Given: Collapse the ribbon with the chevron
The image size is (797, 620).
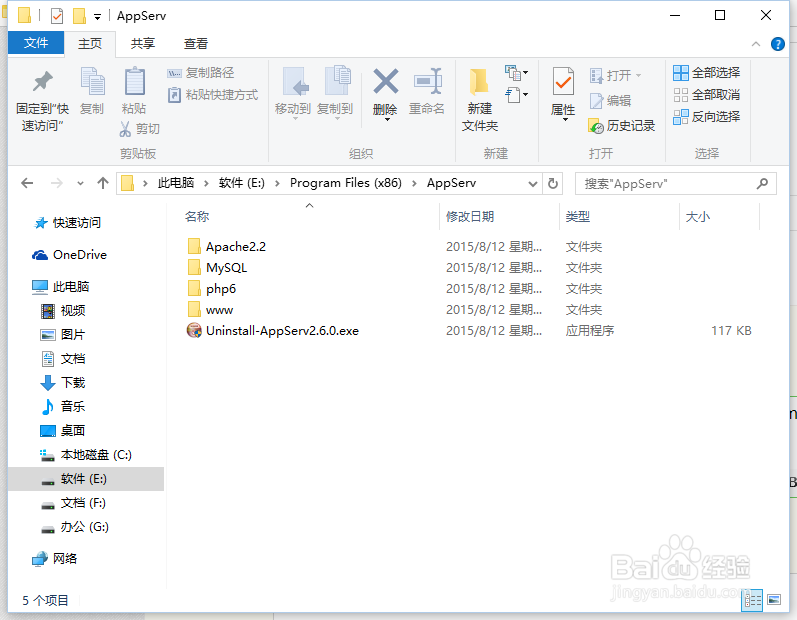Looking at the screenshot, I should [756, 44].
